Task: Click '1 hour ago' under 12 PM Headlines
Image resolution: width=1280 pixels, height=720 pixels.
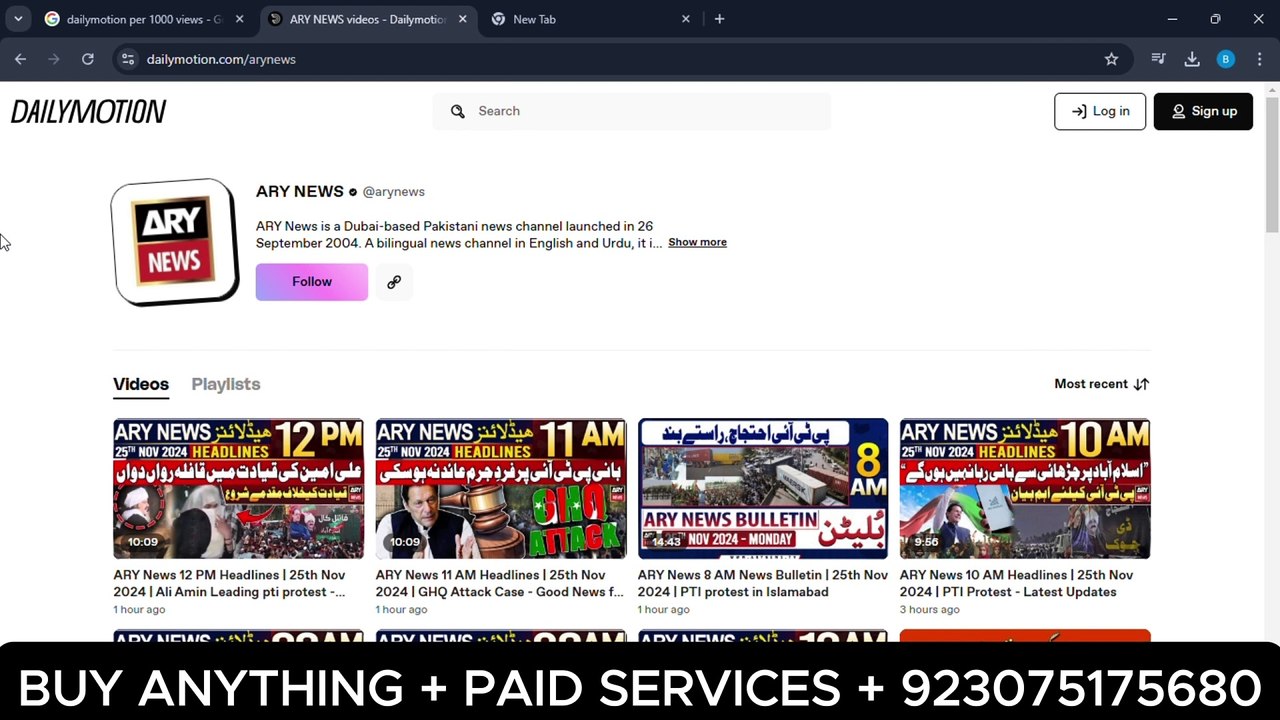Action: [139, 609]
